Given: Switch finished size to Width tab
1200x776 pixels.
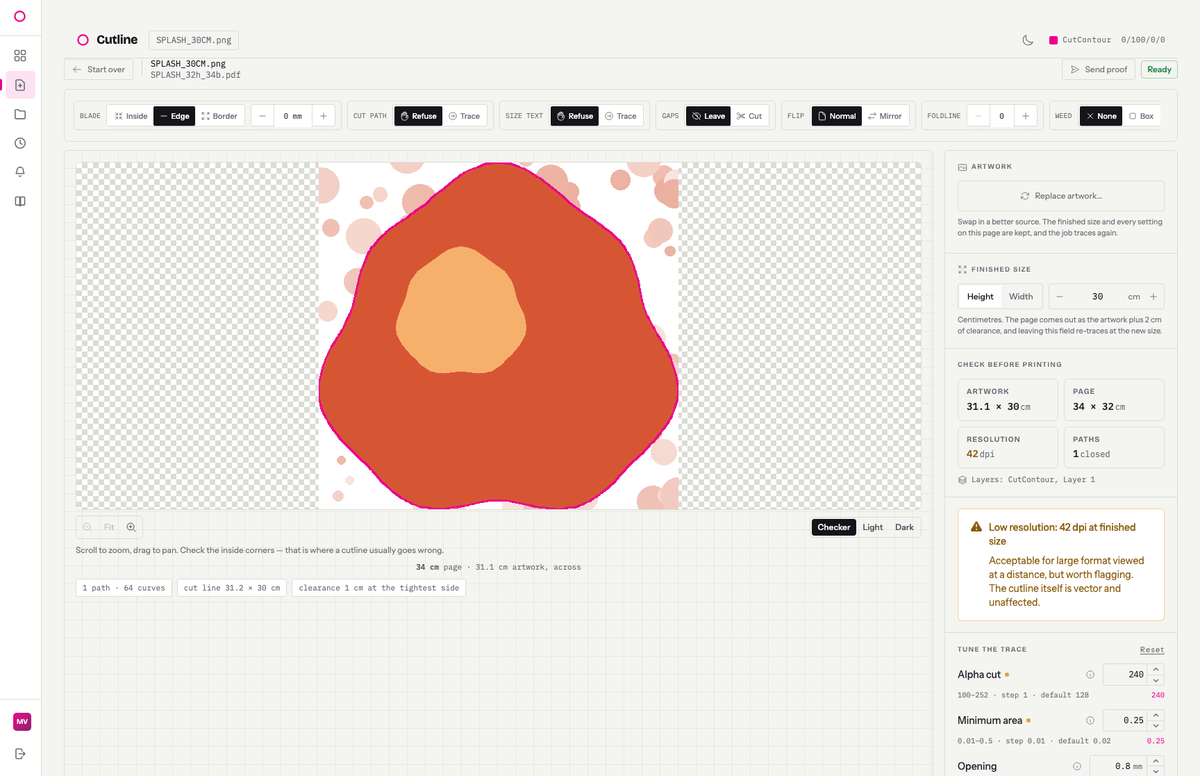Looking at the screenshot, I should click(1021, 297).
